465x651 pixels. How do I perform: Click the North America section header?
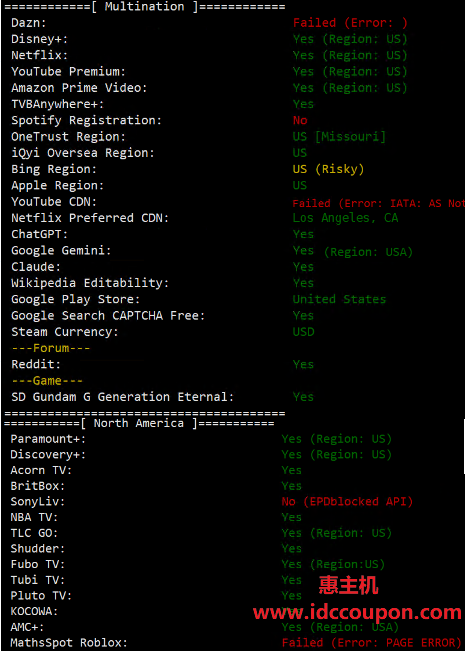click(139, 423)
